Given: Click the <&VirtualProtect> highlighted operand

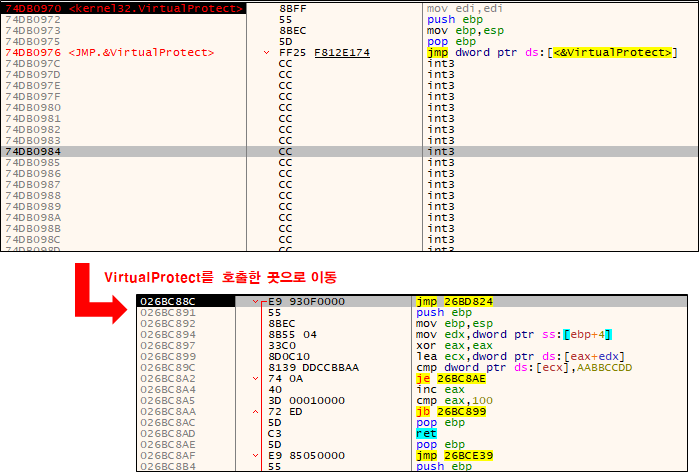Looking at the screenshot, I should pos(612,53).
